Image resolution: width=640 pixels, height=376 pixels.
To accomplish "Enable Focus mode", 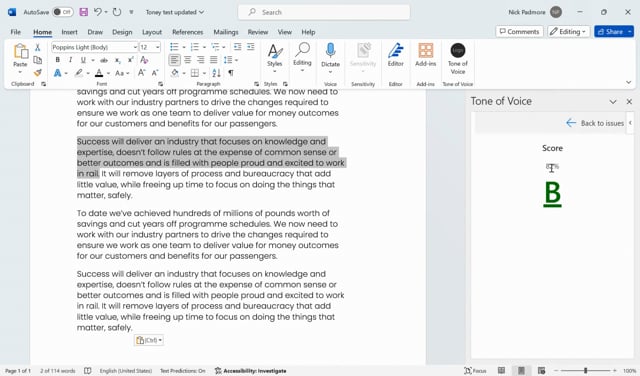I will (x=475, y=371).
